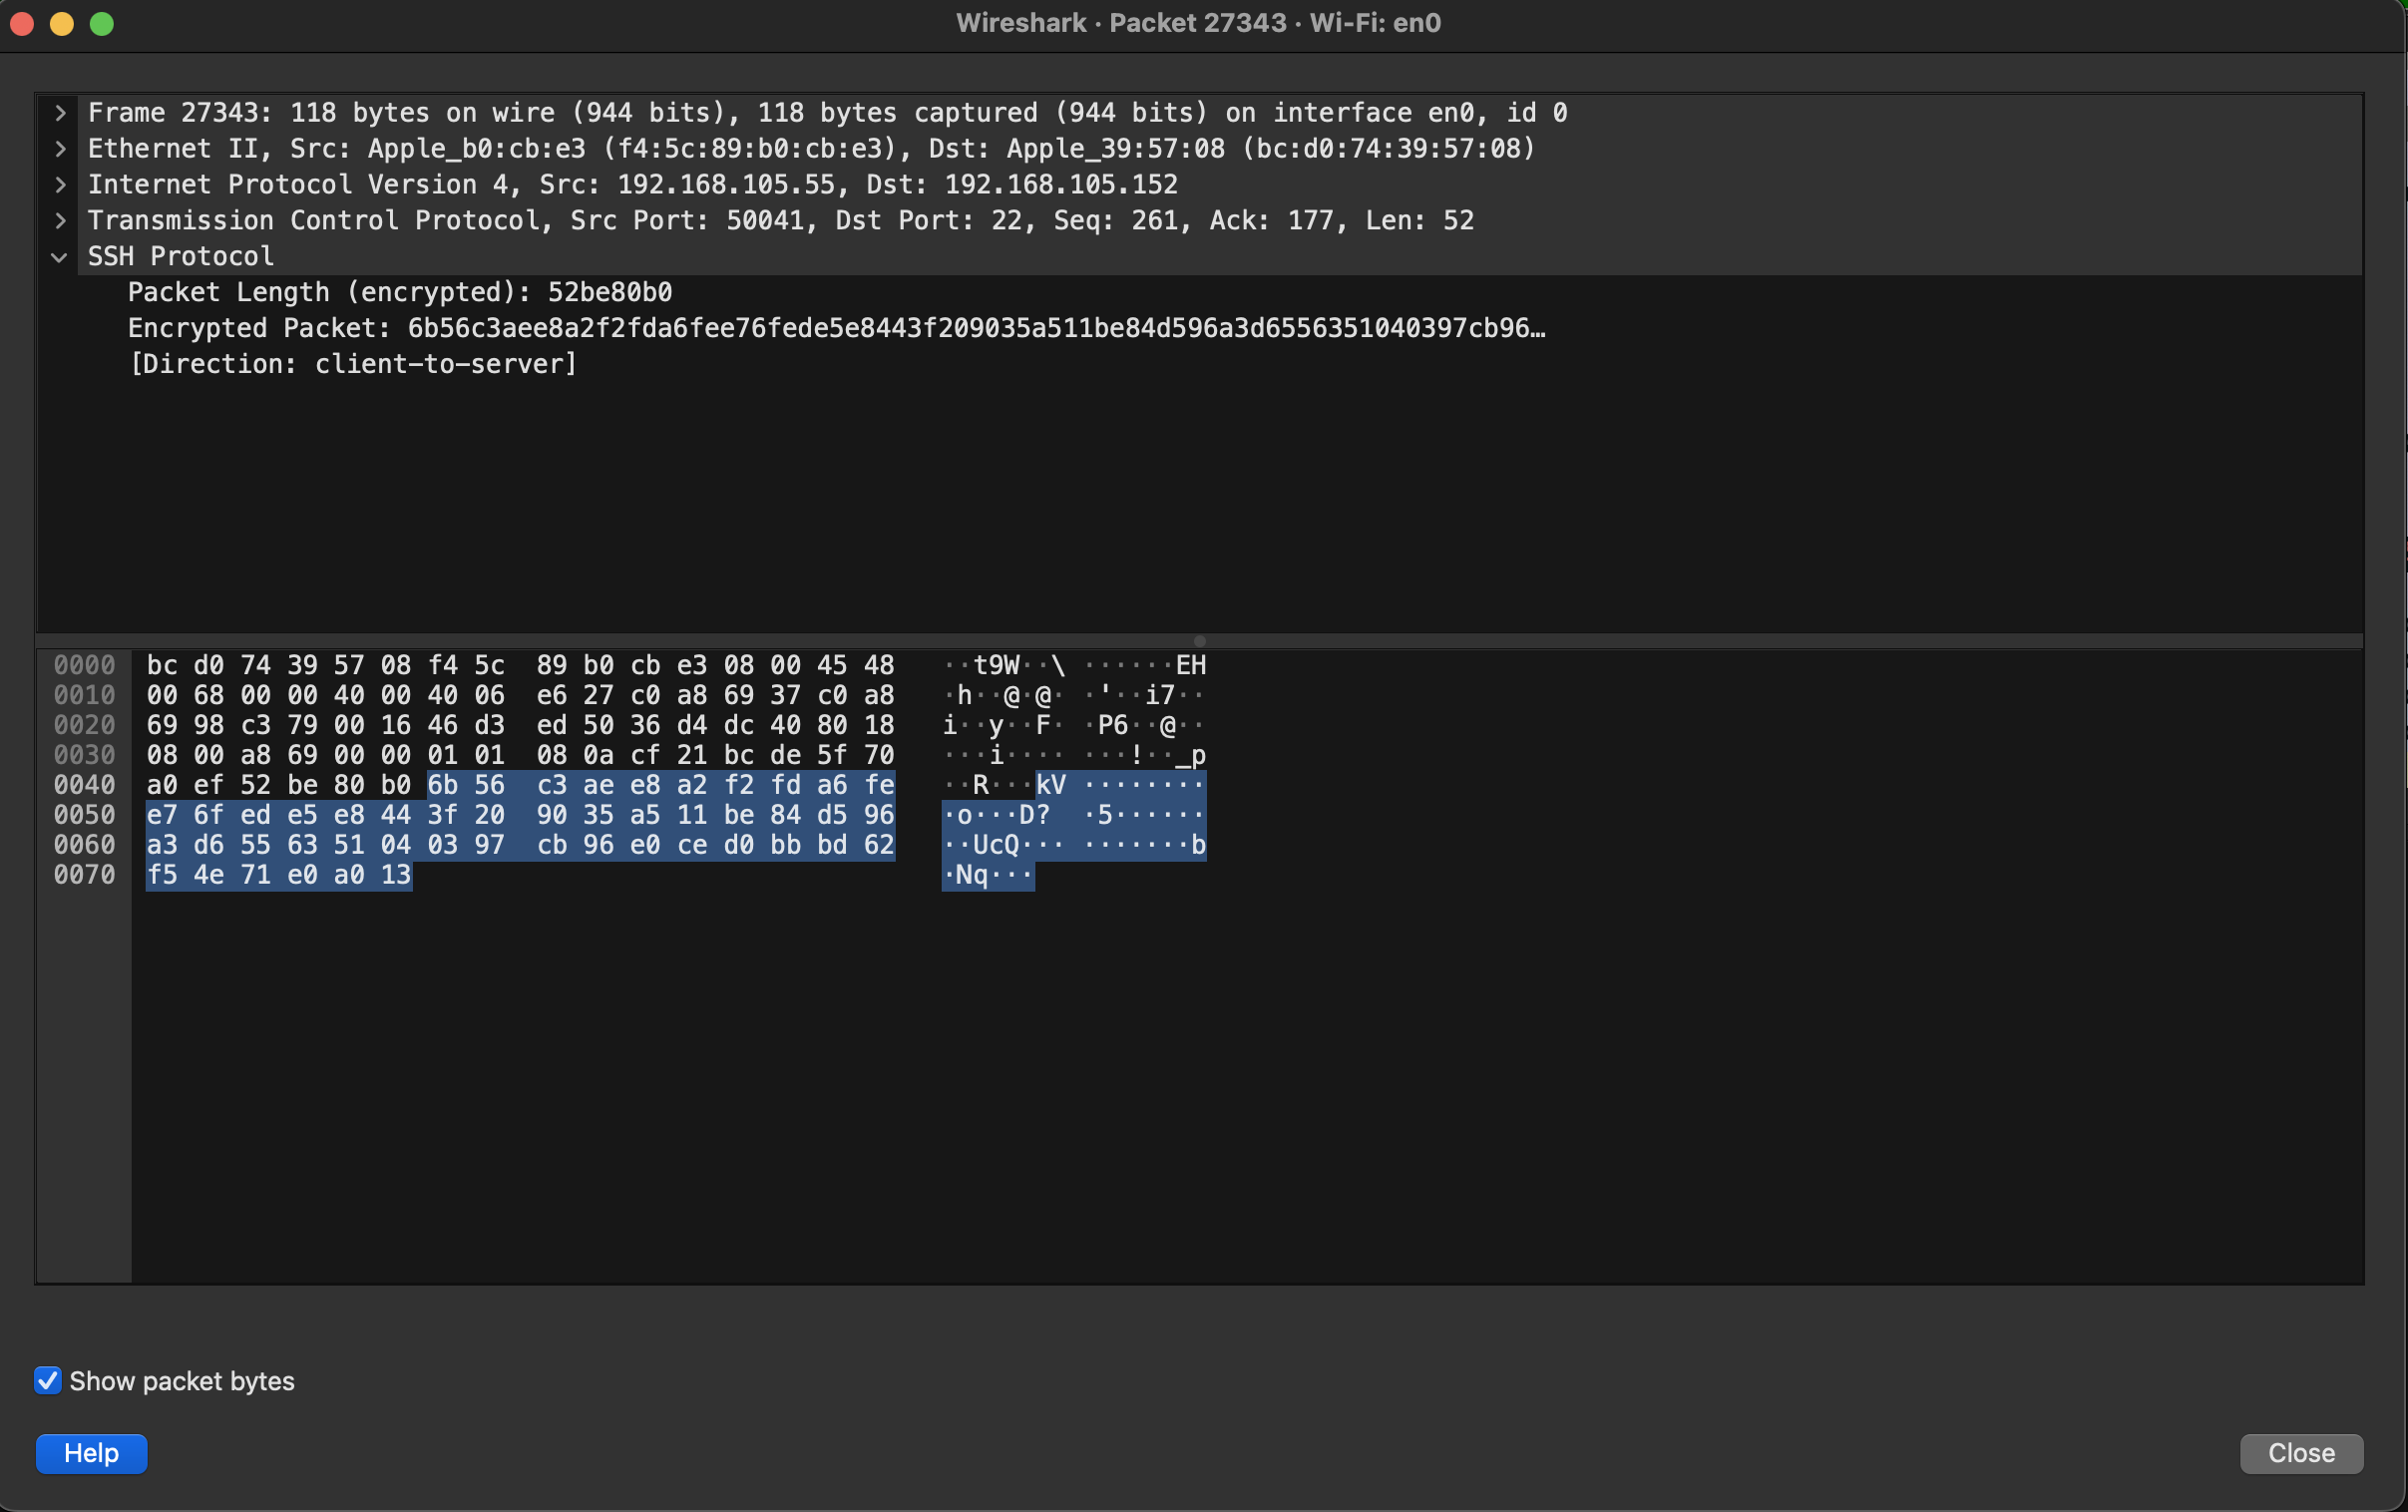Collapse the SSH Protocol section chevron
Viewport: 2408px width, 1512px height.
pos(60,257)
